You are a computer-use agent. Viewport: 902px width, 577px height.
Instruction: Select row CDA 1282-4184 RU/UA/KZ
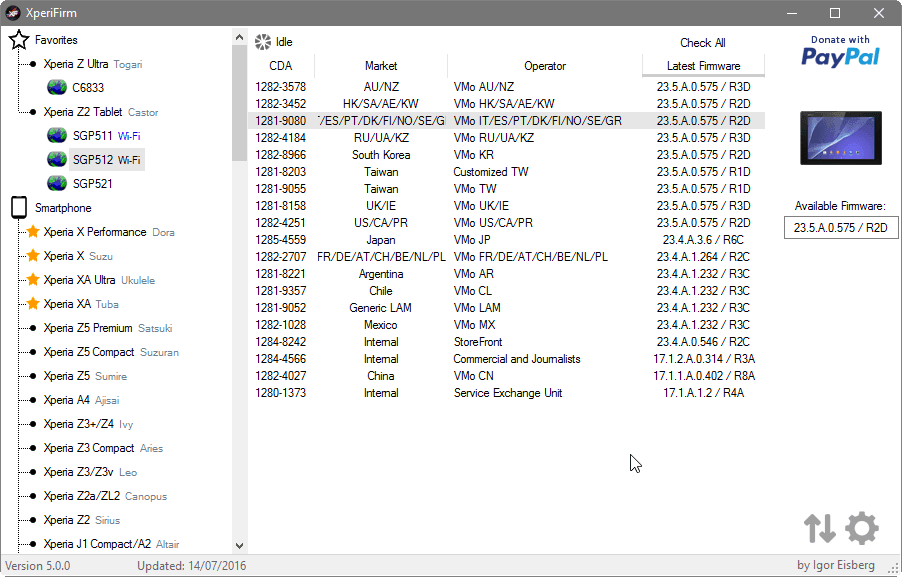pos(506,137)
